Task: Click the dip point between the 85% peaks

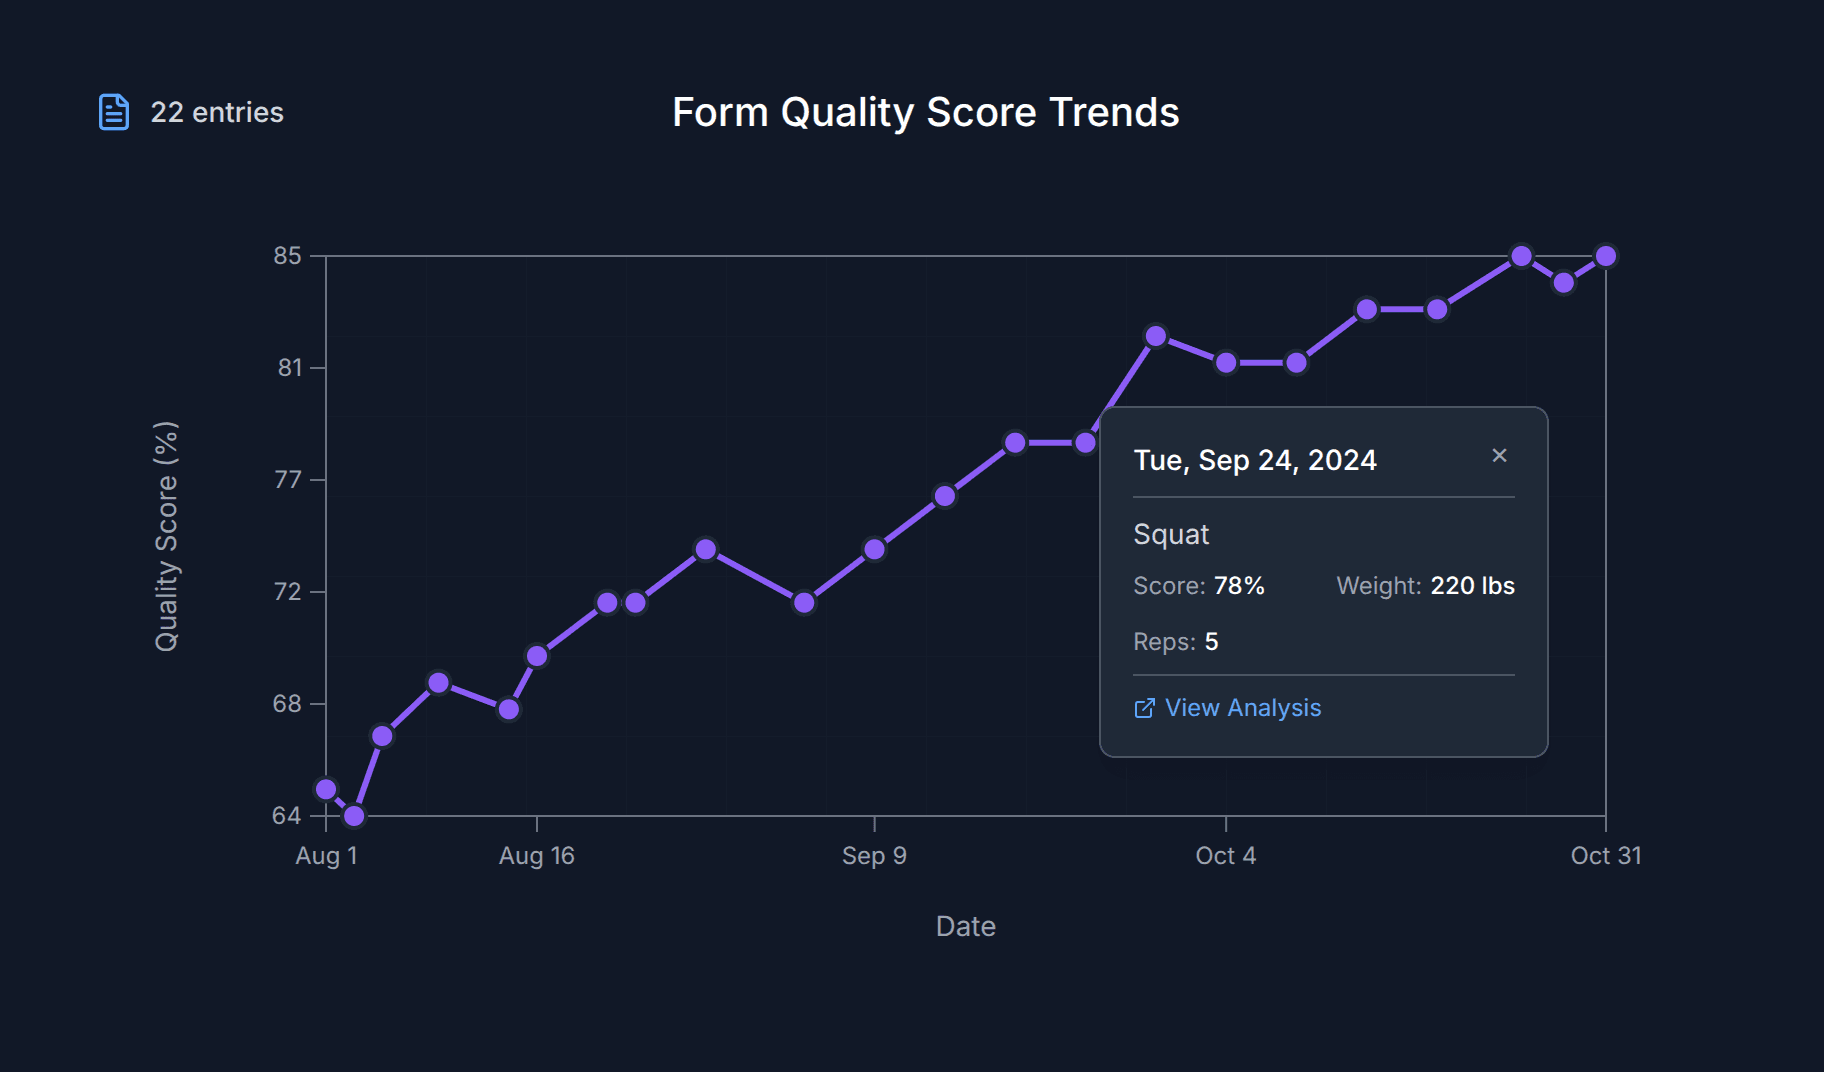Action: [1564, 283]
